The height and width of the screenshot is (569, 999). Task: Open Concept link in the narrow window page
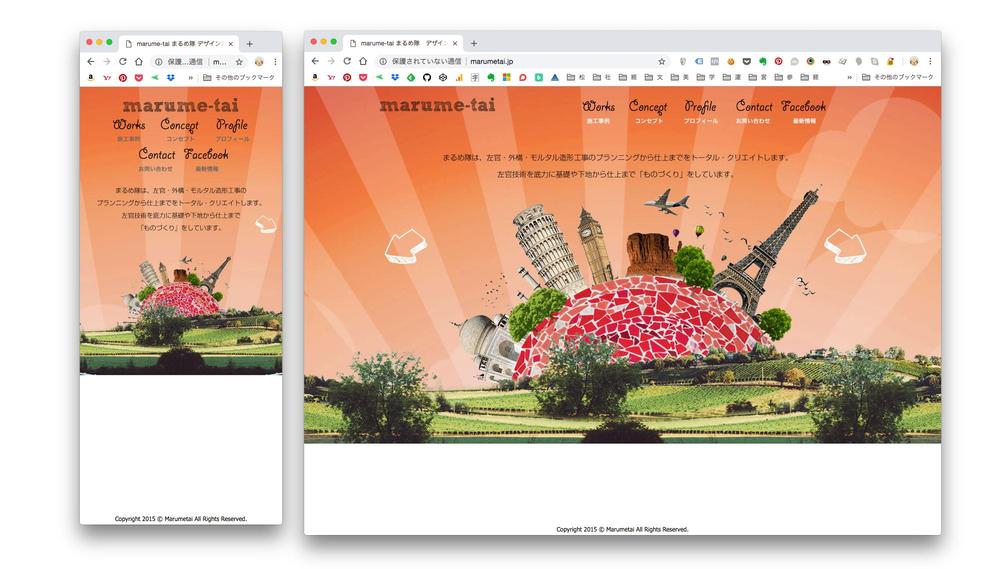coord(180,129)
